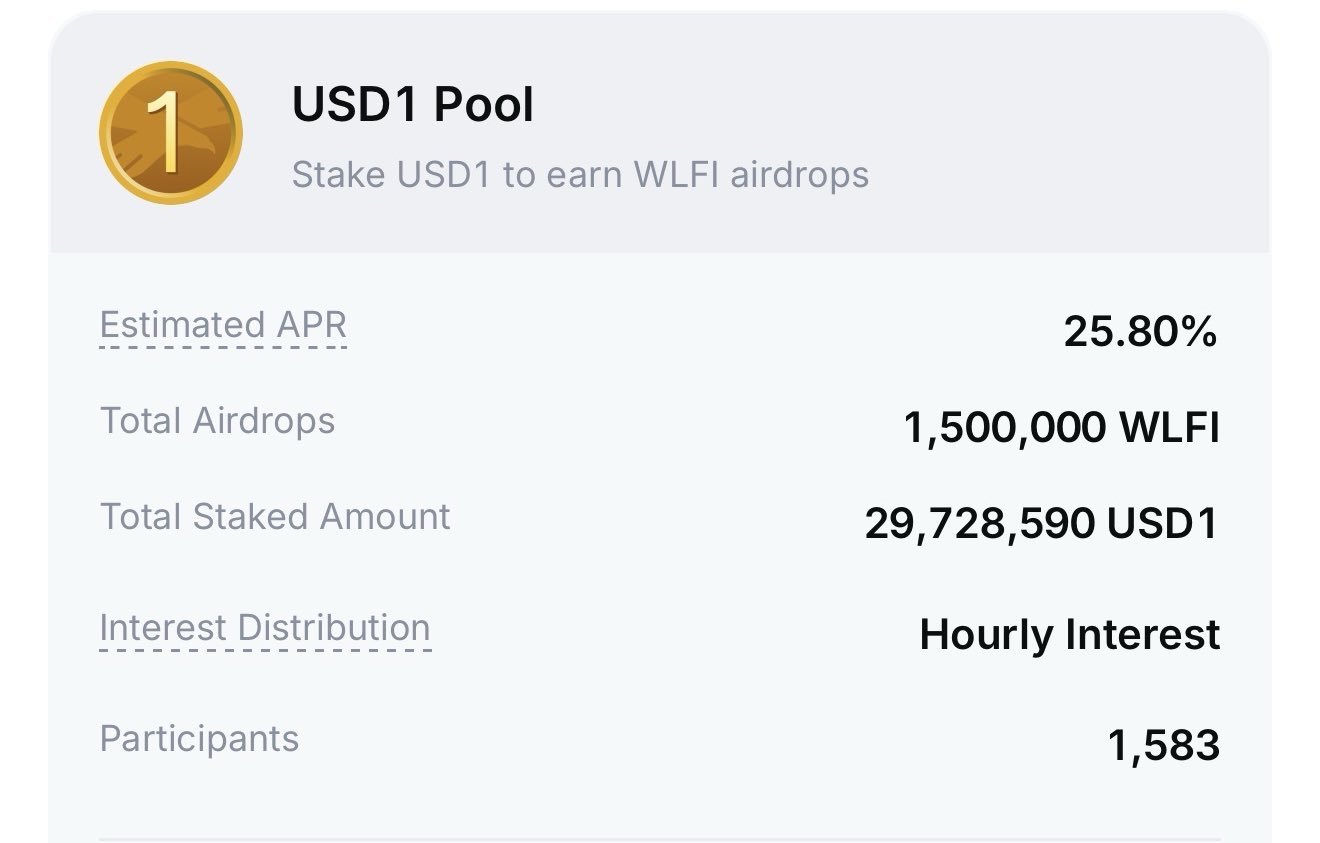Click the WLFI unit in Total Airdrops row

coord(1169,428)
